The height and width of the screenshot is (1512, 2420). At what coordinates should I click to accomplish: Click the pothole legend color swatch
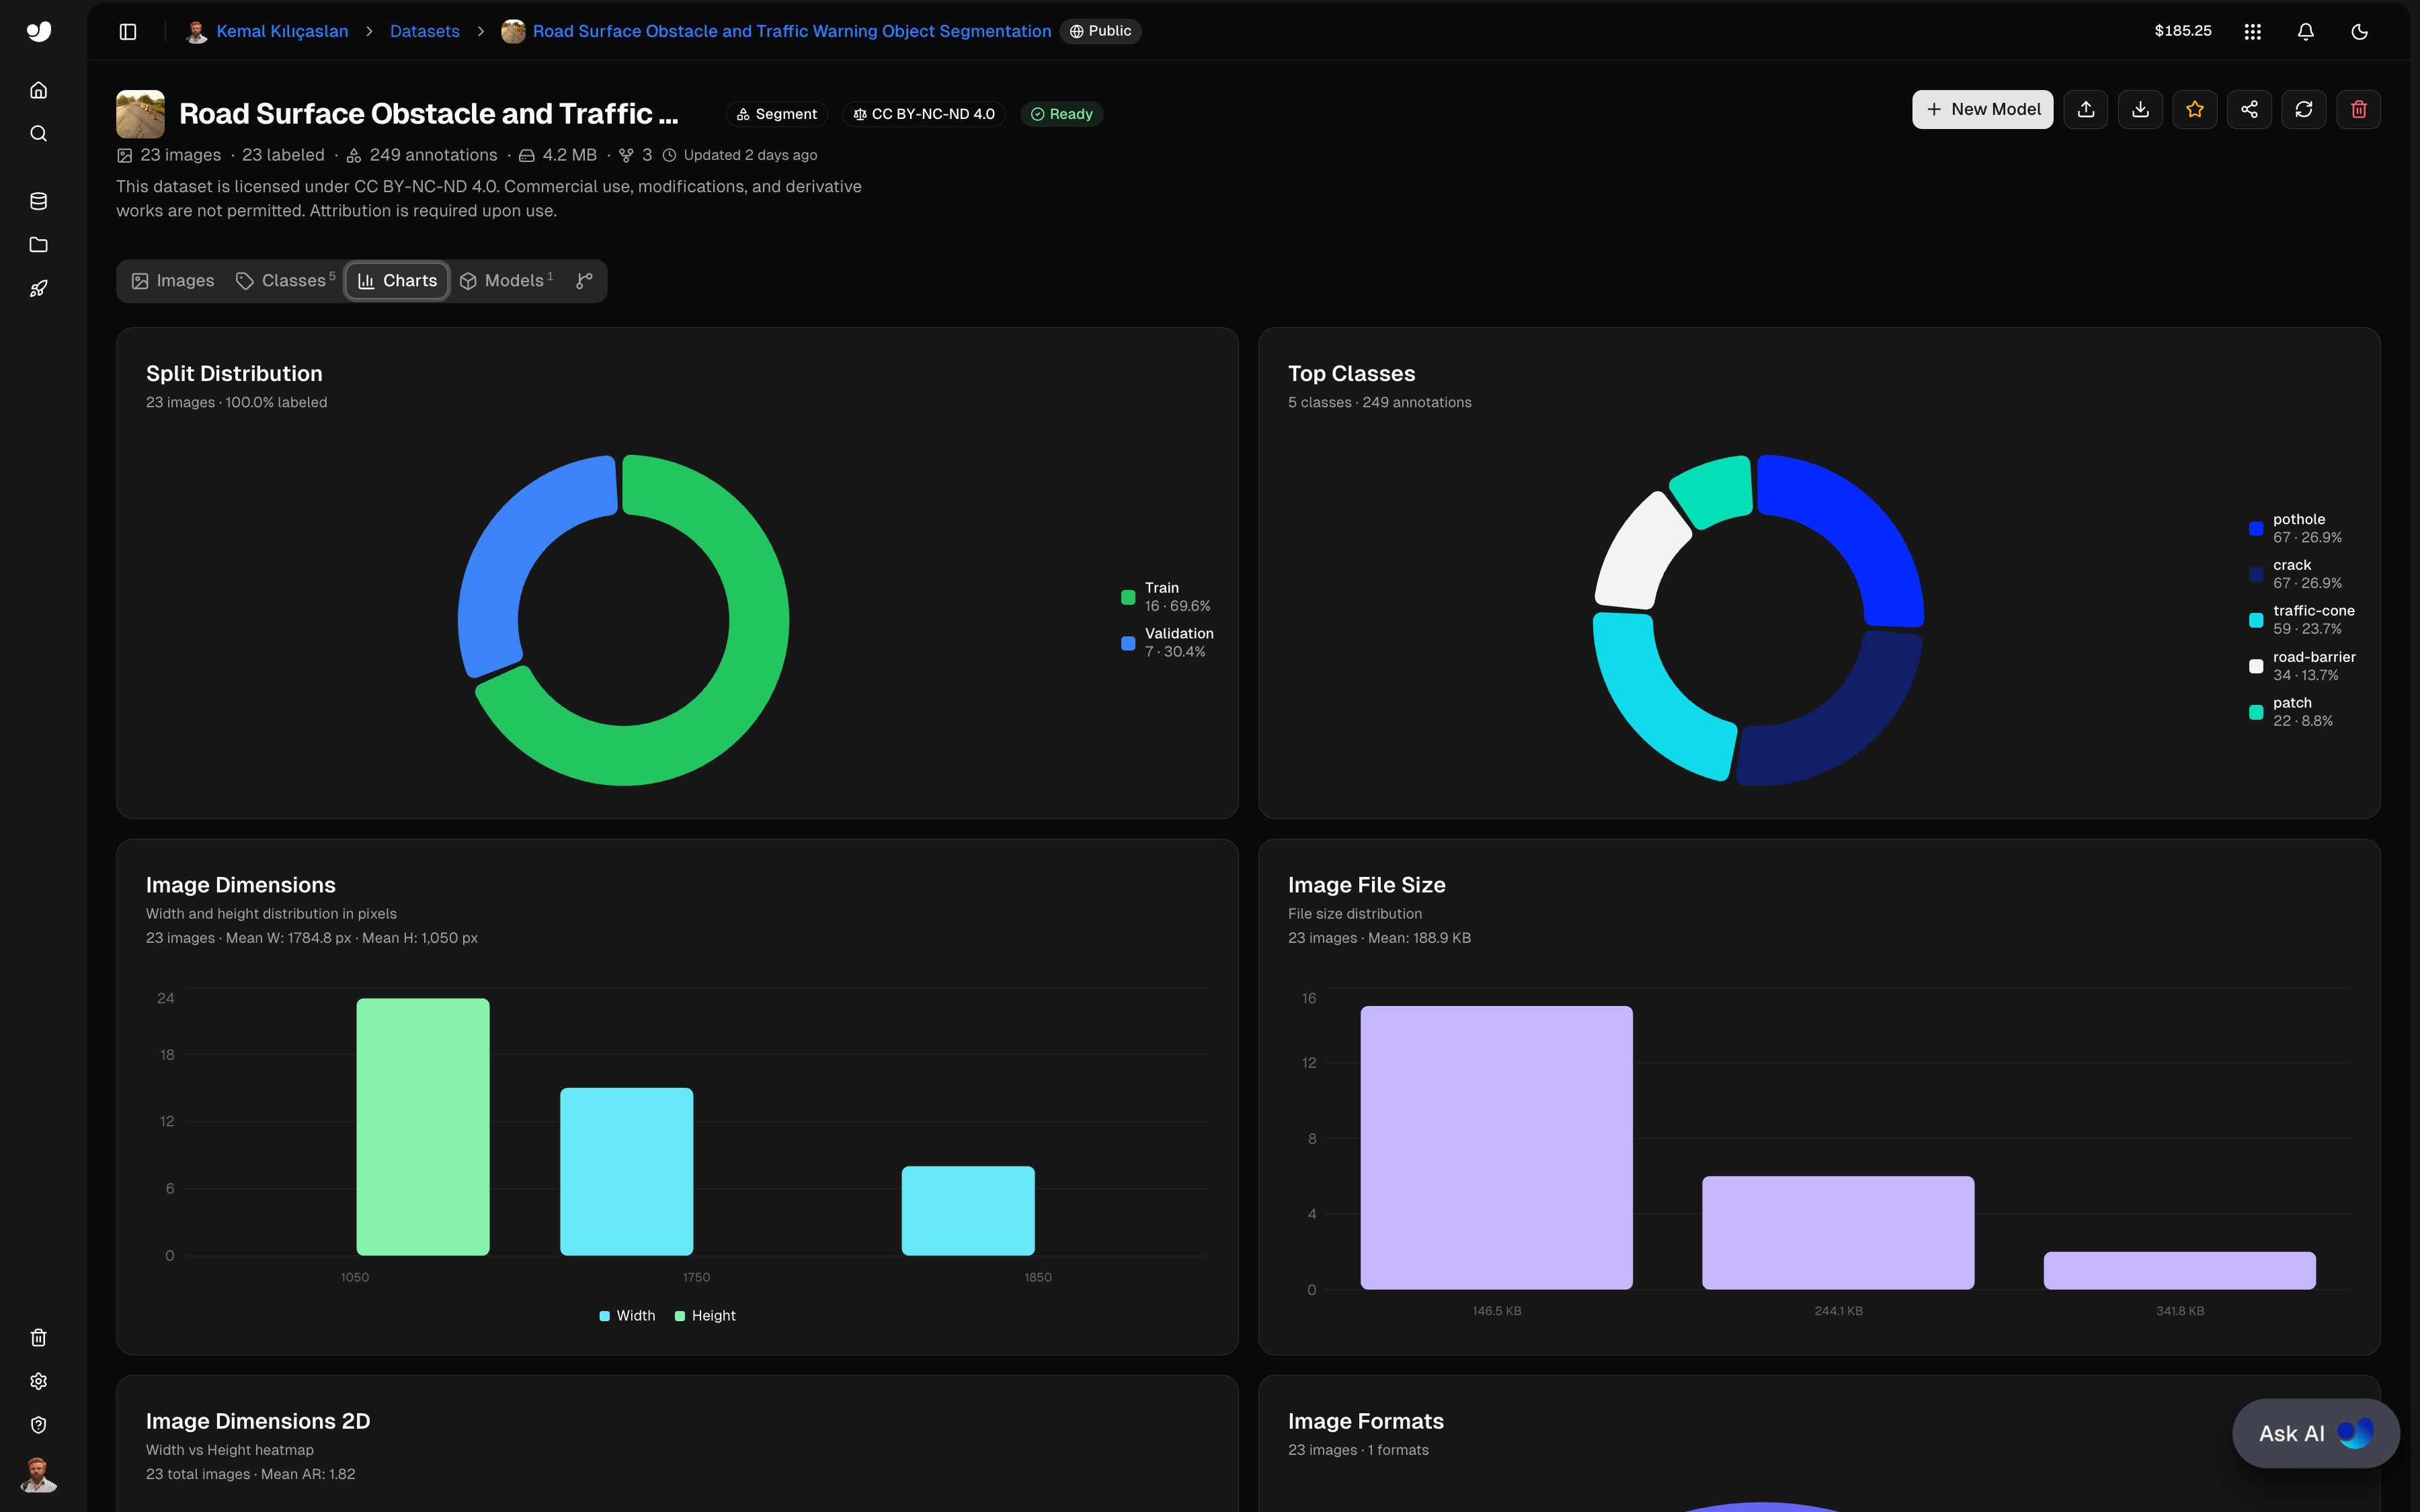tap(2256, 529)
